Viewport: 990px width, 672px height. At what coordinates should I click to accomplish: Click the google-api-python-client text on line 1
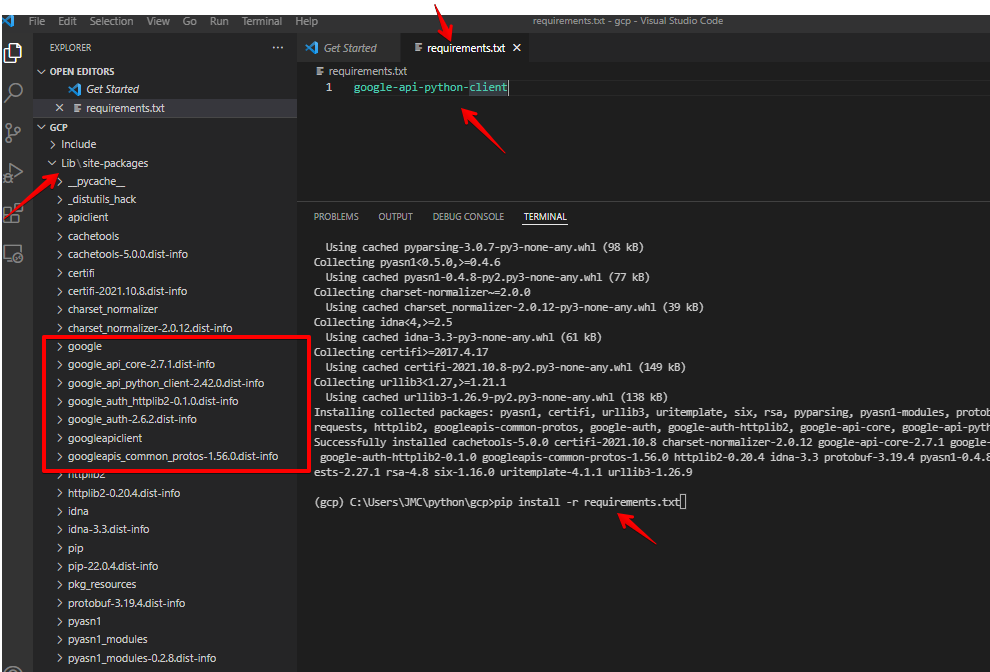[x=430, y=87]
